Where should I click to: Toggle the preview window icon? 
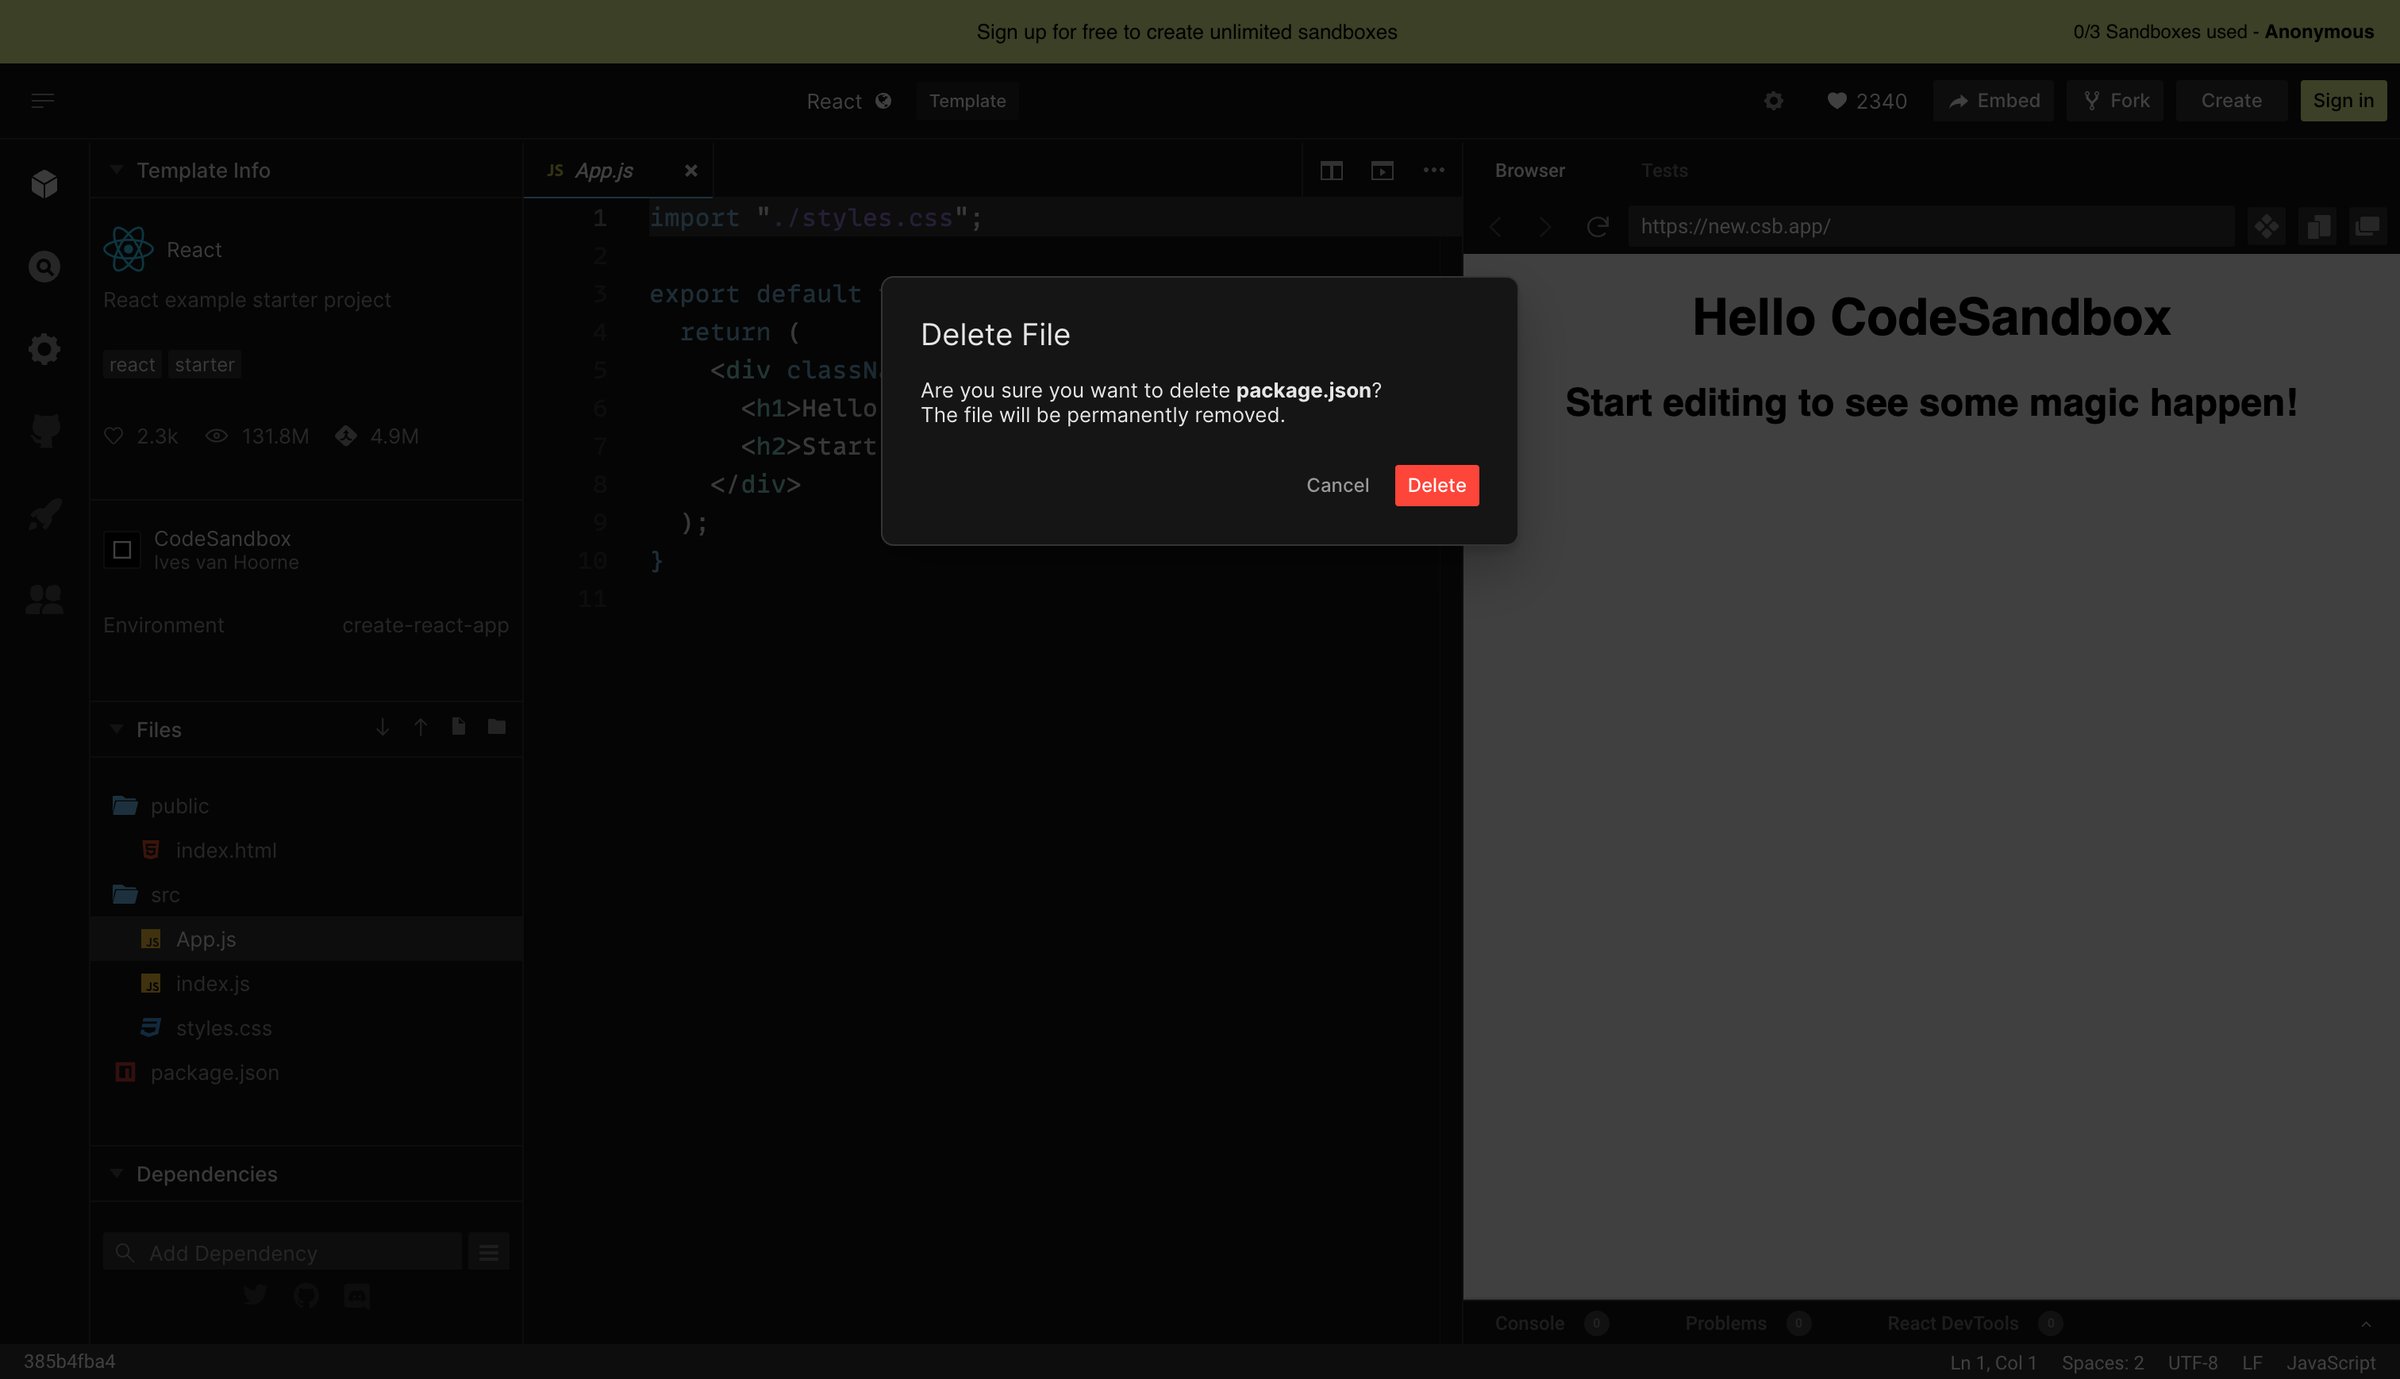(x=1382, y=171)
